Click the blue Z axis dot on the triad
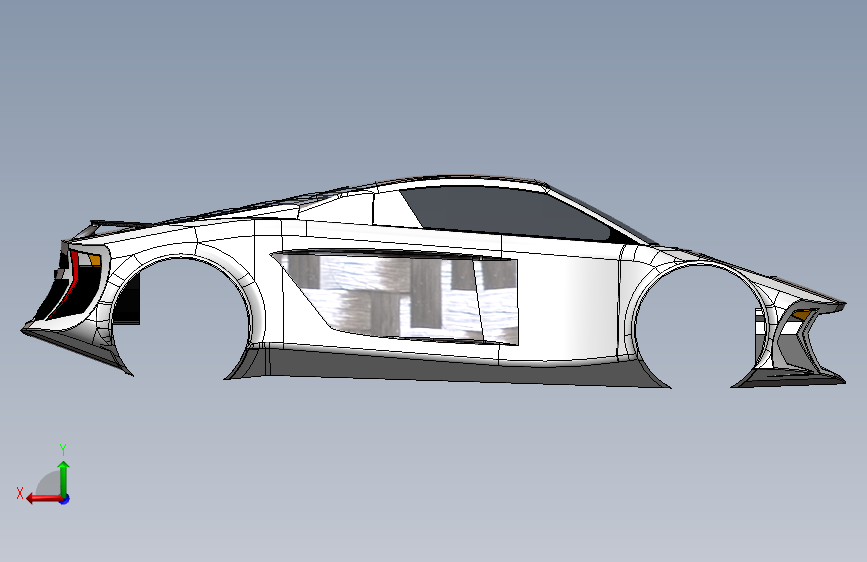 click(x=65, y=499)
